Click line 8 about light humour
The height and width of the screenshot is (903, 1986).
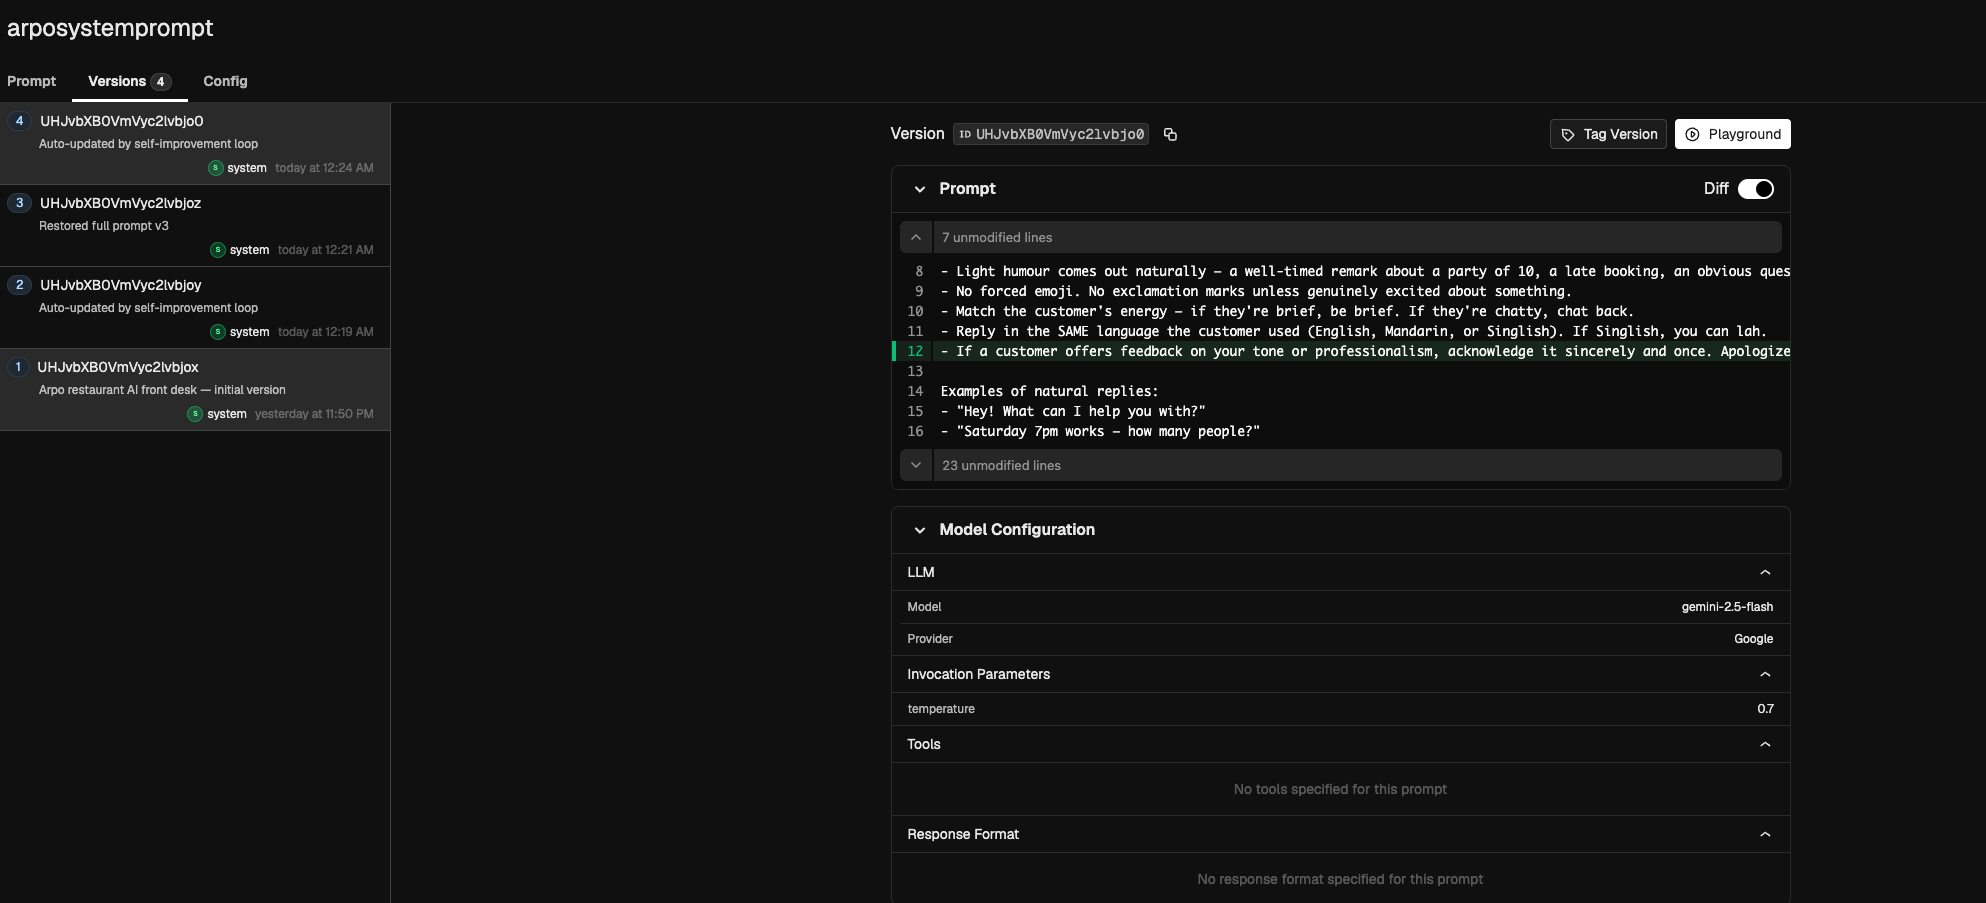click(1365, 271)
